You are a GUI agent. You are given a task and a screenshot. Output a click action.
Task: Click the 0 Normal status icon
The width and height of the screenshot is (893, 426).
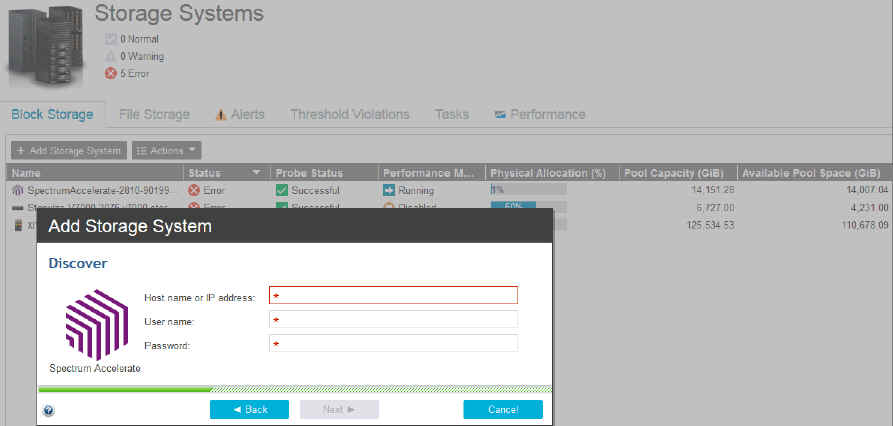(111, 39)
